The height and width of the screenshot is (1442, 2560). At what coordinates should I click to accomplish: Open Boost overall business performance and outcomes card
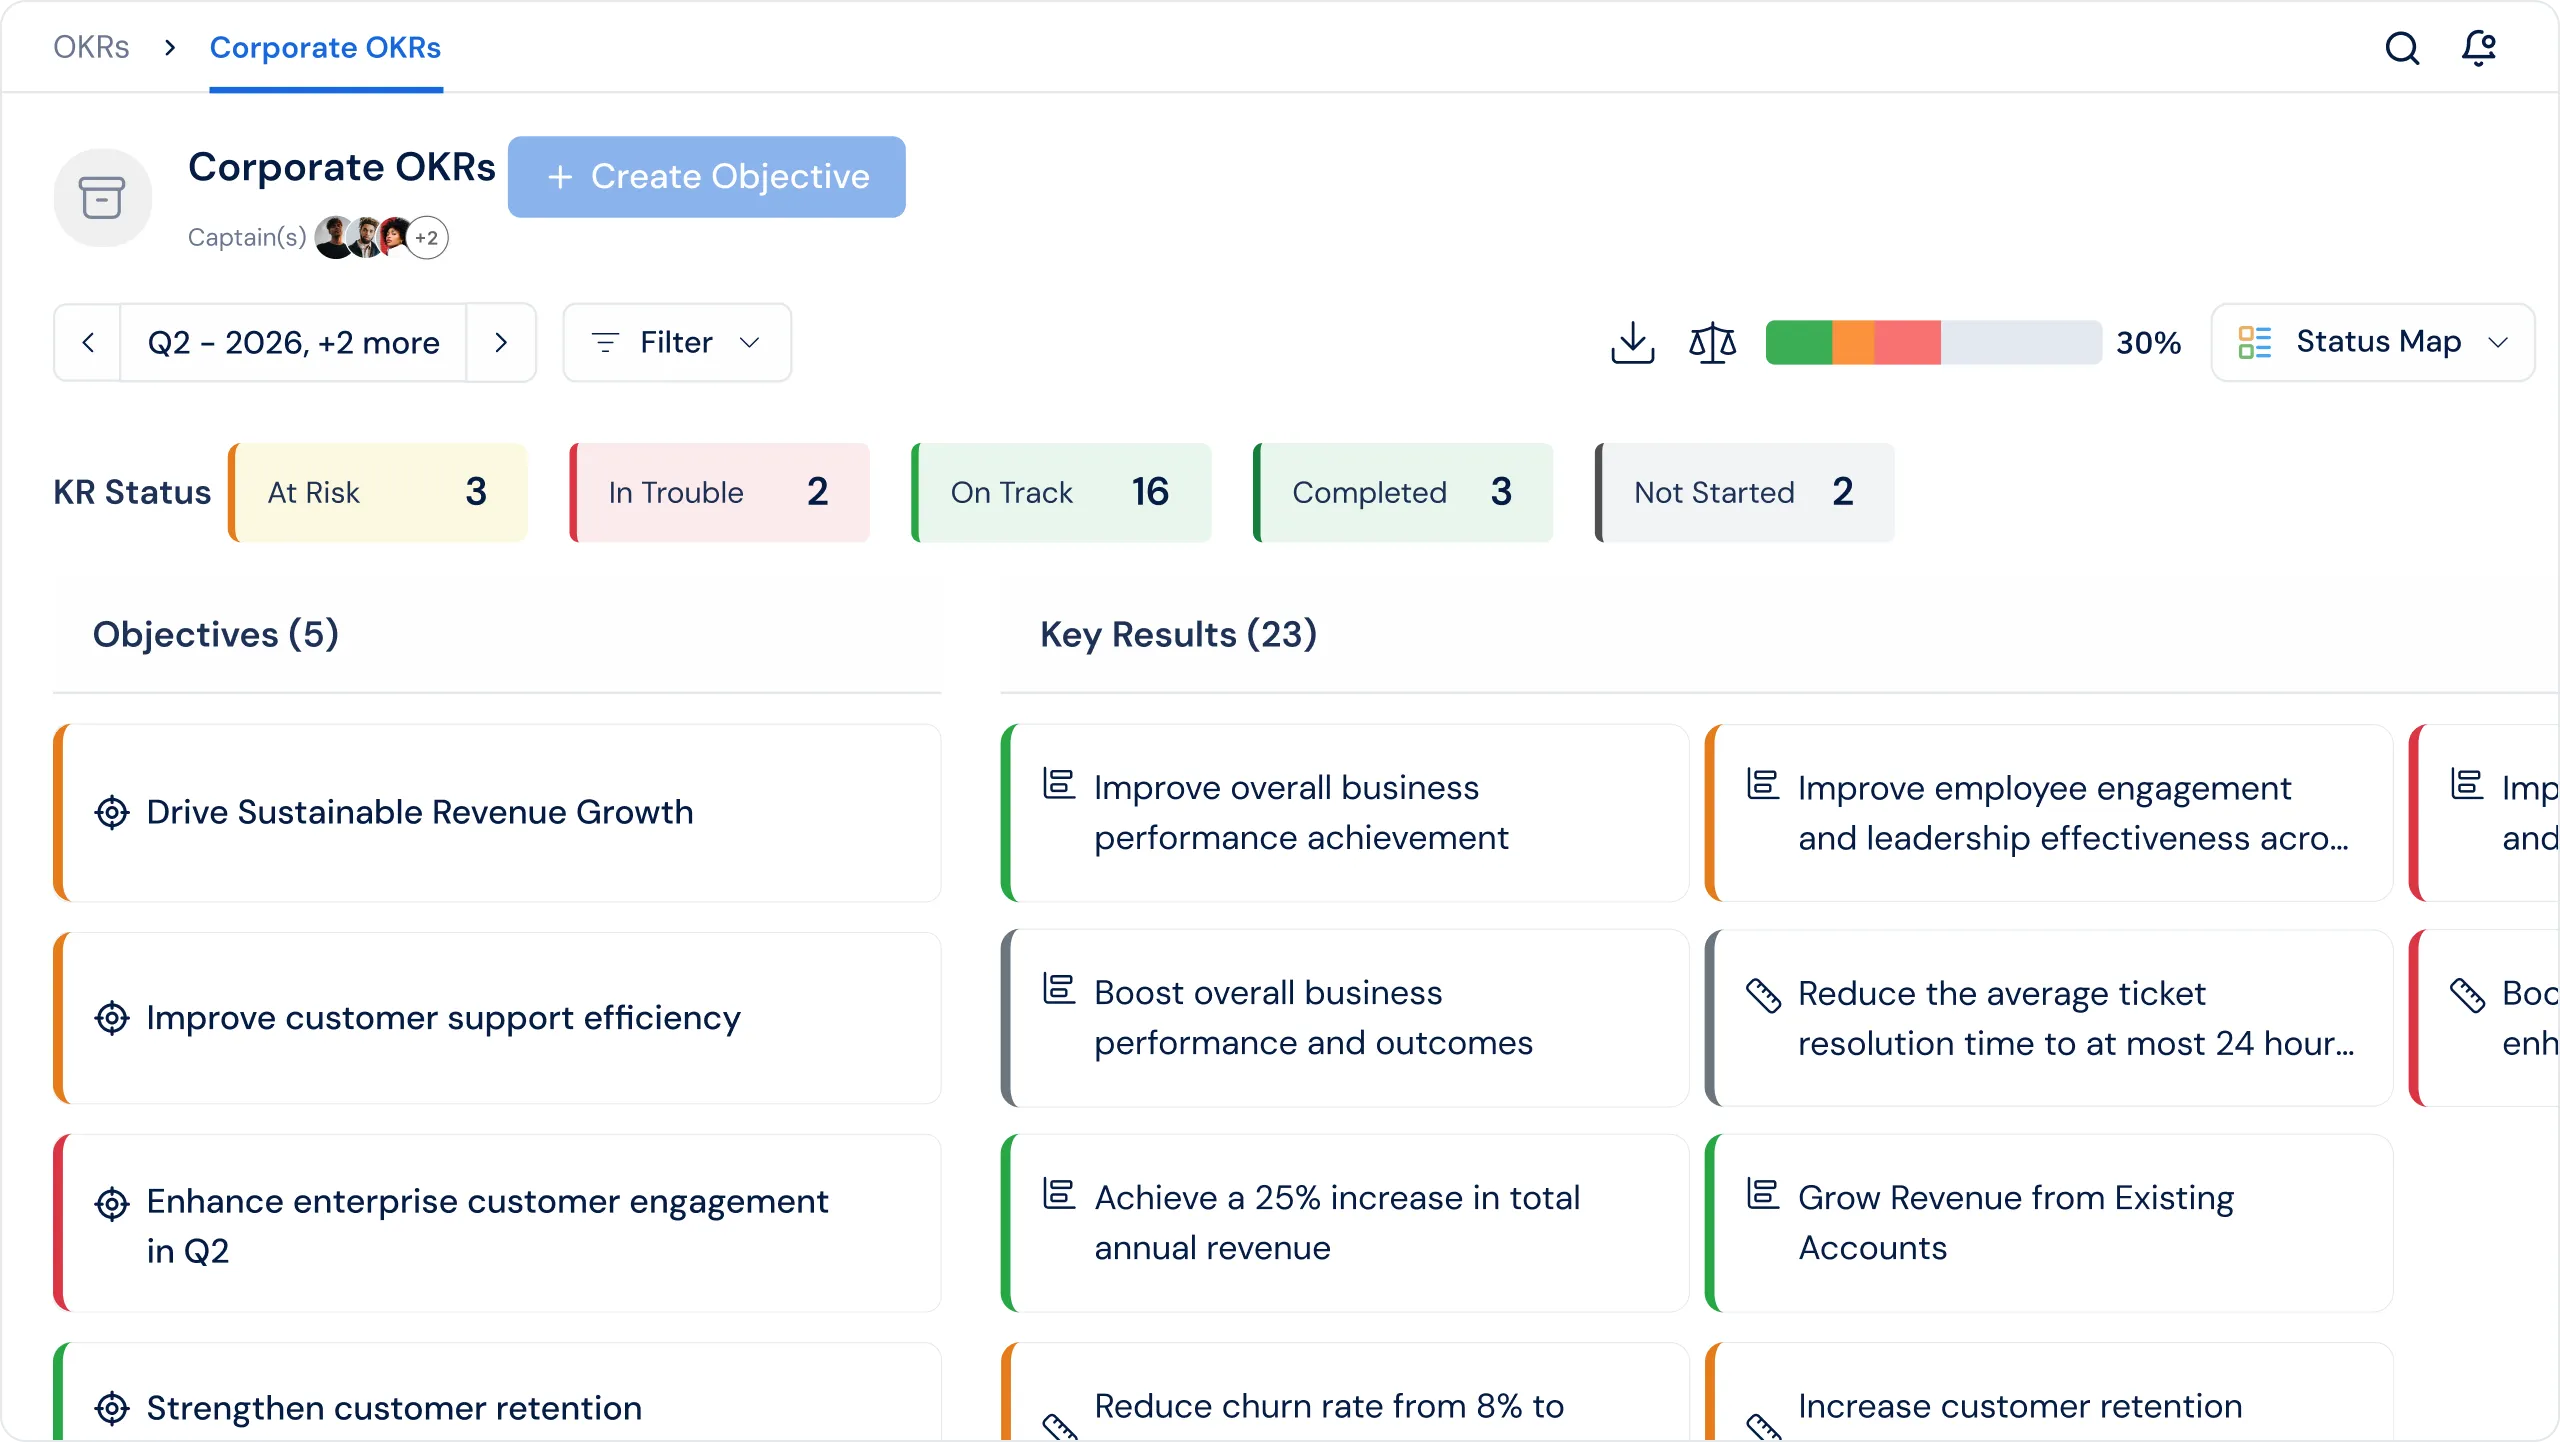pos(1345,1018)
